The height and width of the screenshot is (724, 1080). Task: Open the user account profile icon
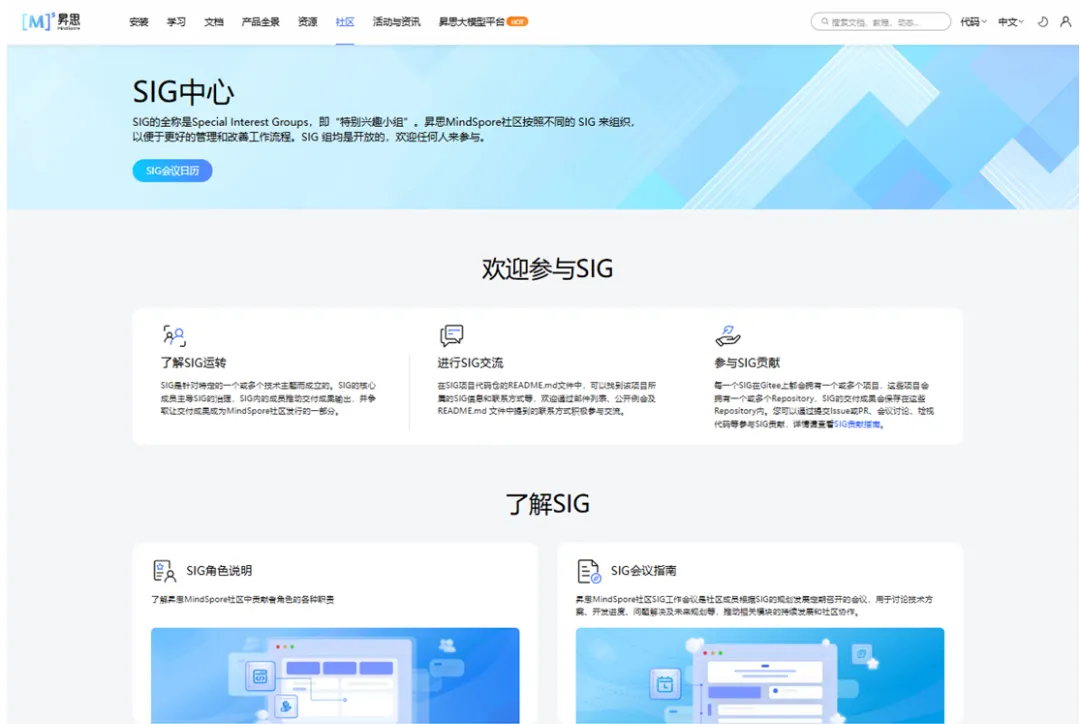[1065, 22]
